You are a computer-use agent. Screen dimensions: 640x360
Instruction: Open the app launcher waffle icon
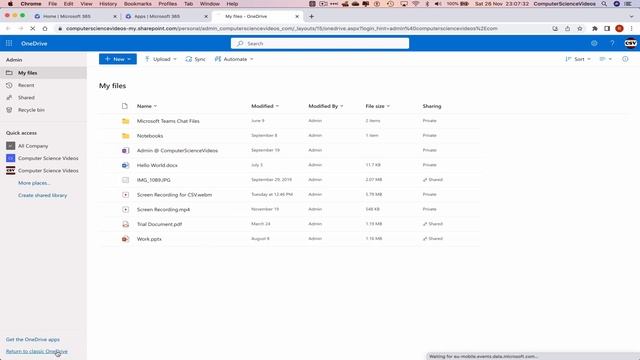(x=9, y=43)
